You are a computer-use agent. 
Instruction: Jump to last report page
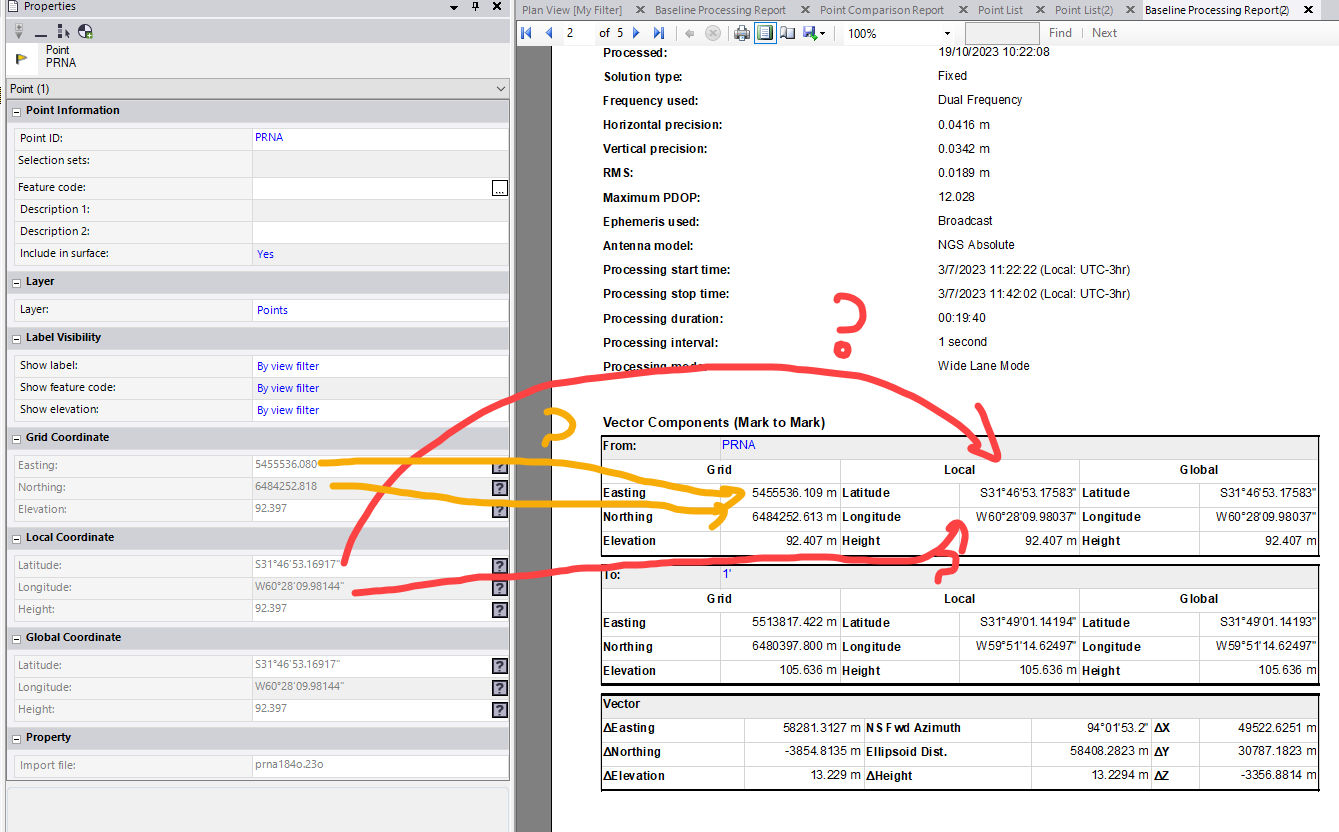click(x=658, y=33)
